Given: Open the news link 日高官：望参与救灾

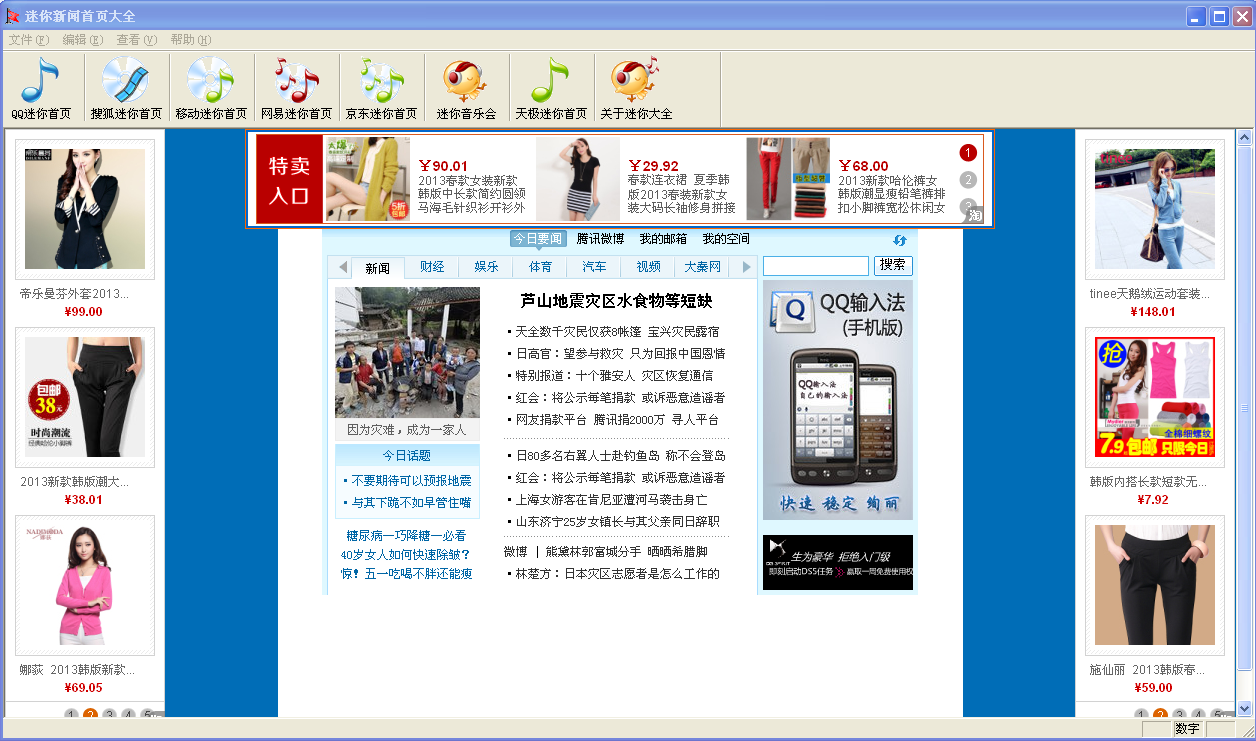Looking at the screenshot, I should pyautogui.click(x=569, y=353).
